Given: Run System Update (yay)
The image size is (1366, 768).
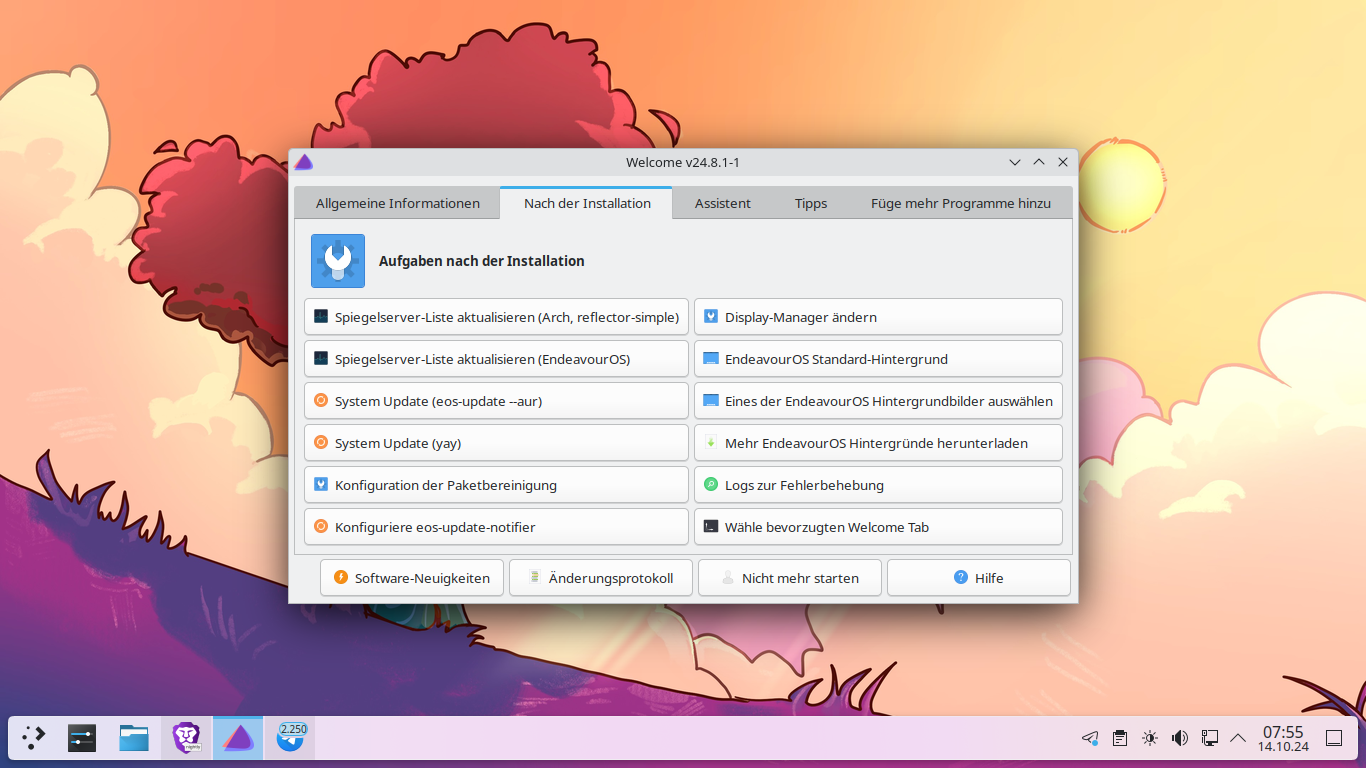Looking at the screenshot, I should (496, 443).
